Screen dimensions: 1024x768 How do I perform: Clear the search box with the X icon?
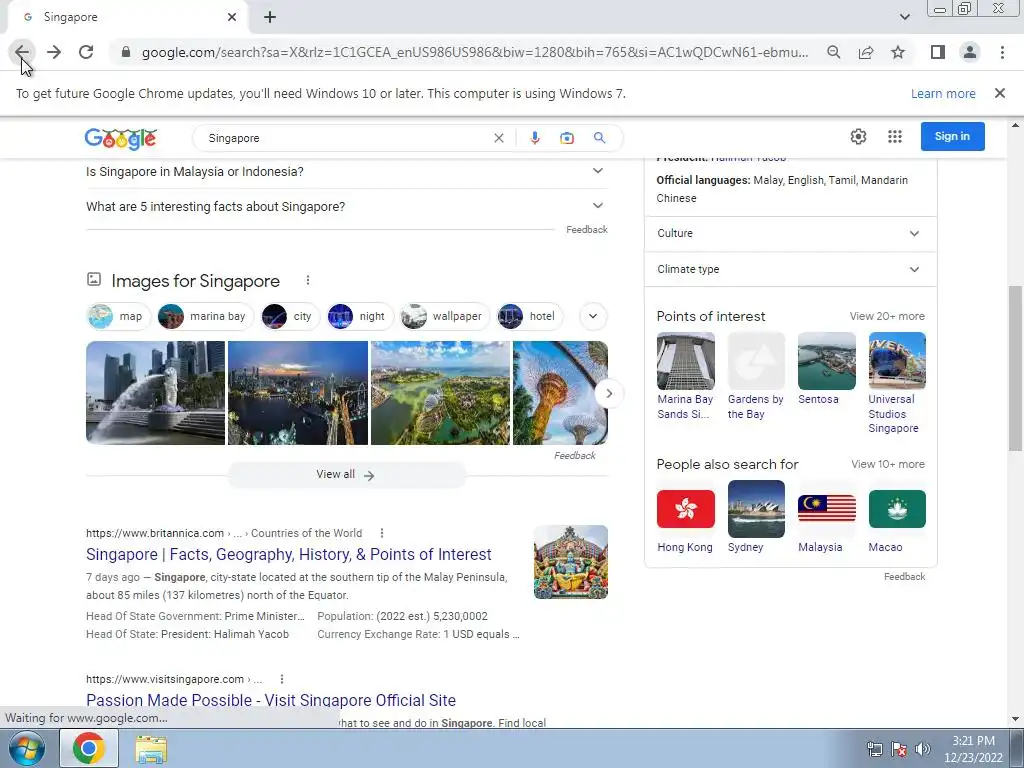(x=499, y=138)
